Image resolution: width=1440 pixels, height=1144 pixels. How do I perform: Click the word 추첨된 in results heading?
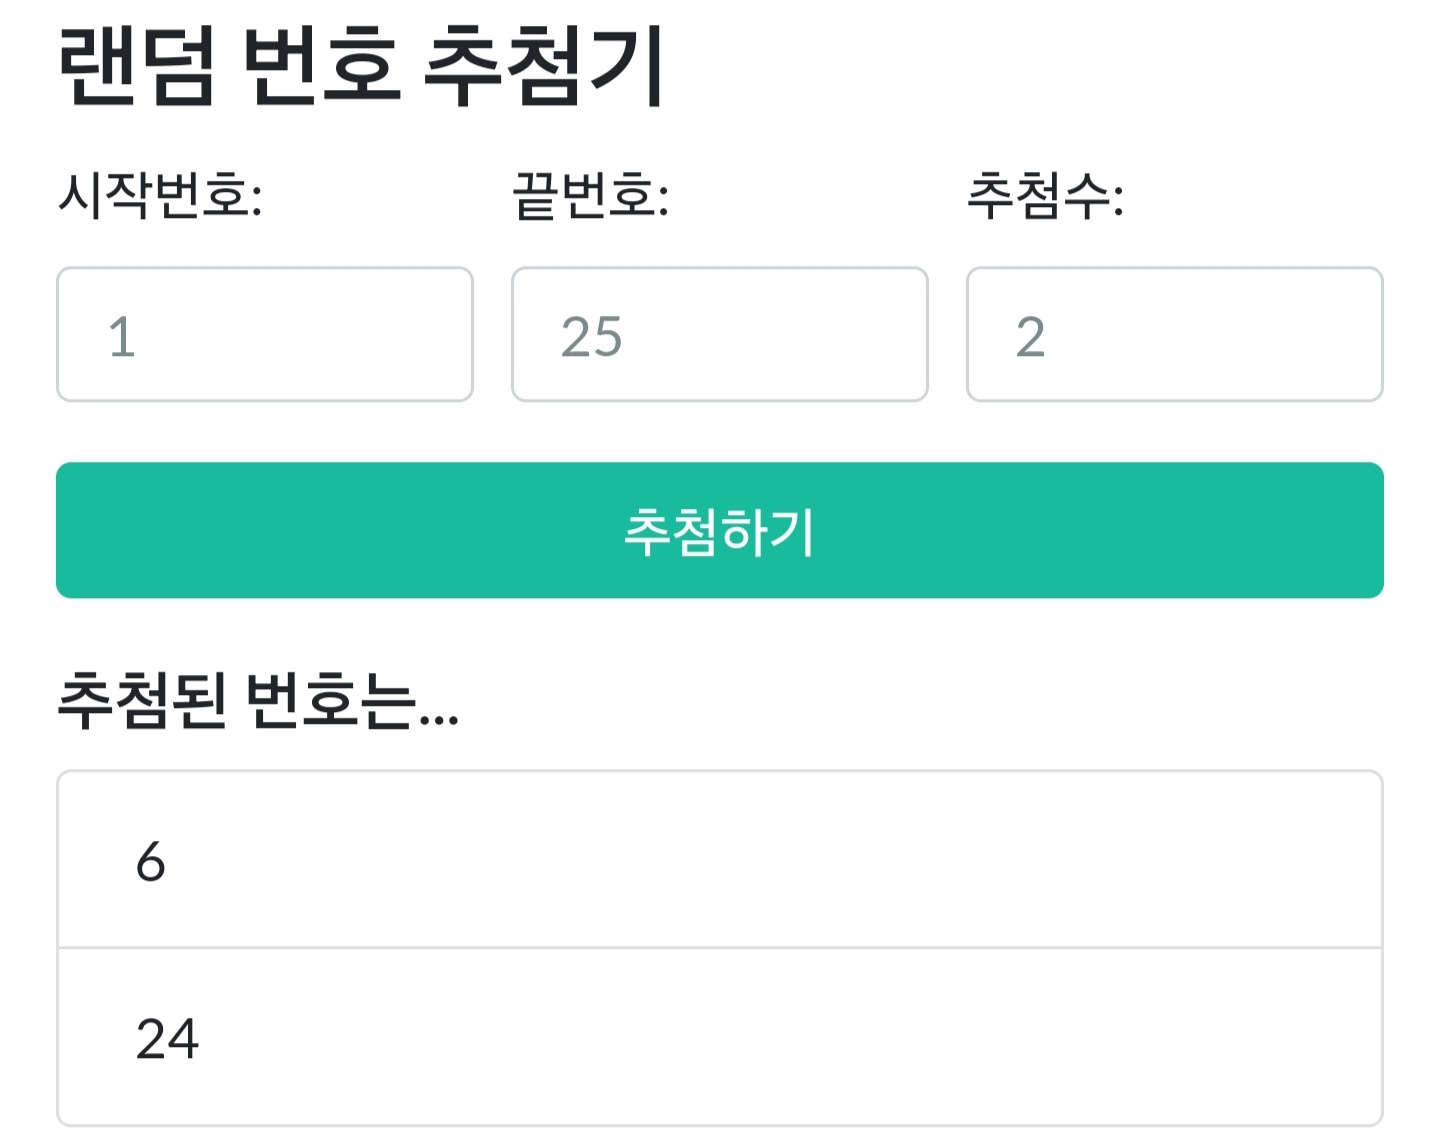pos(142,700)
